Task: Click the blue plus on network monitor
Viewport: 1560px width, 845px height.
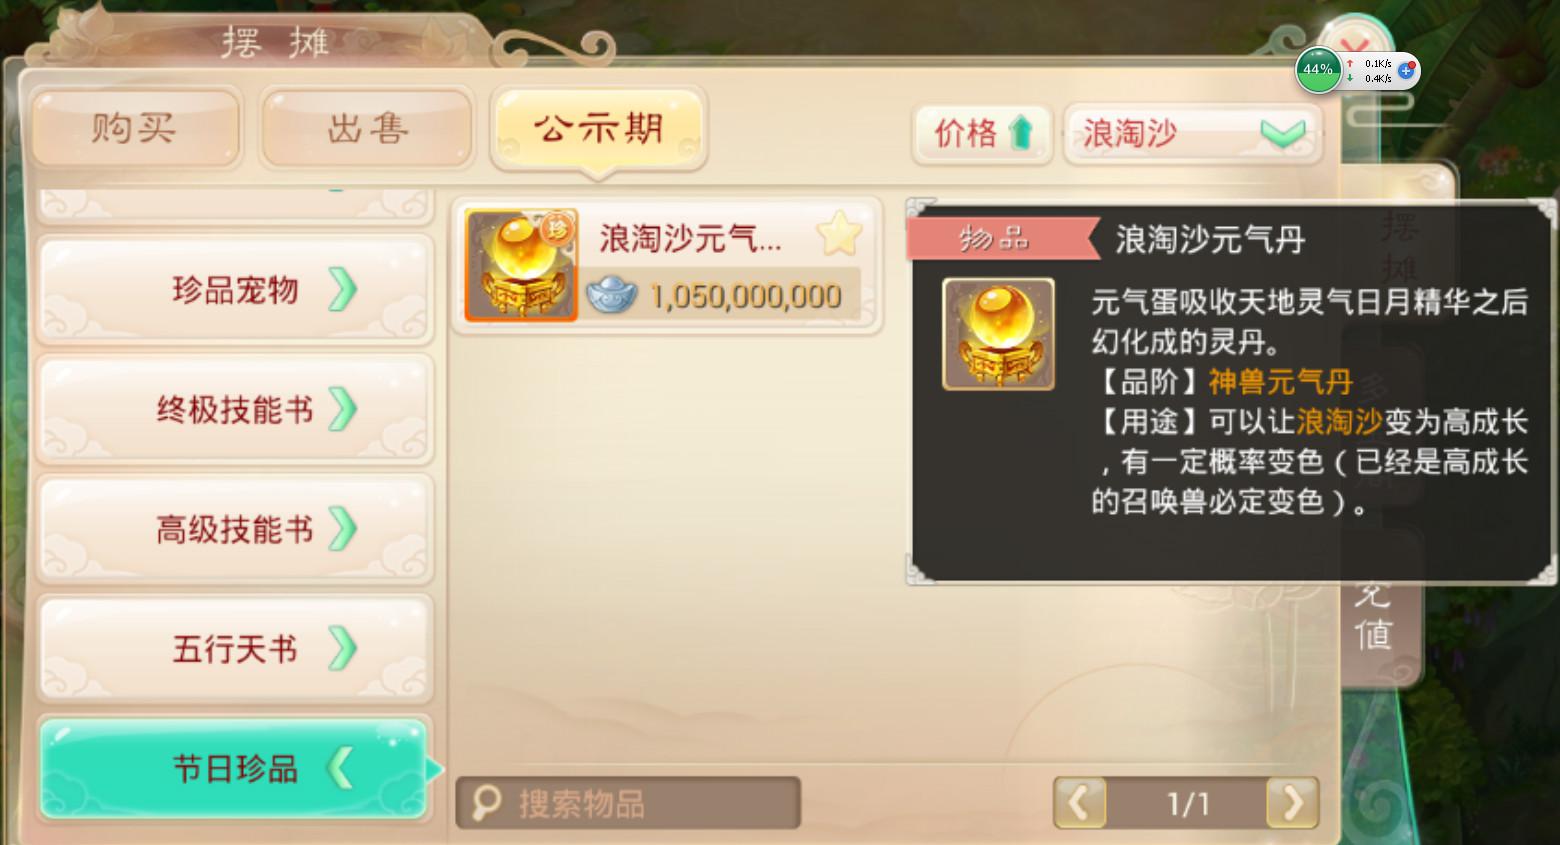Action: click(x=1405, y=70)
